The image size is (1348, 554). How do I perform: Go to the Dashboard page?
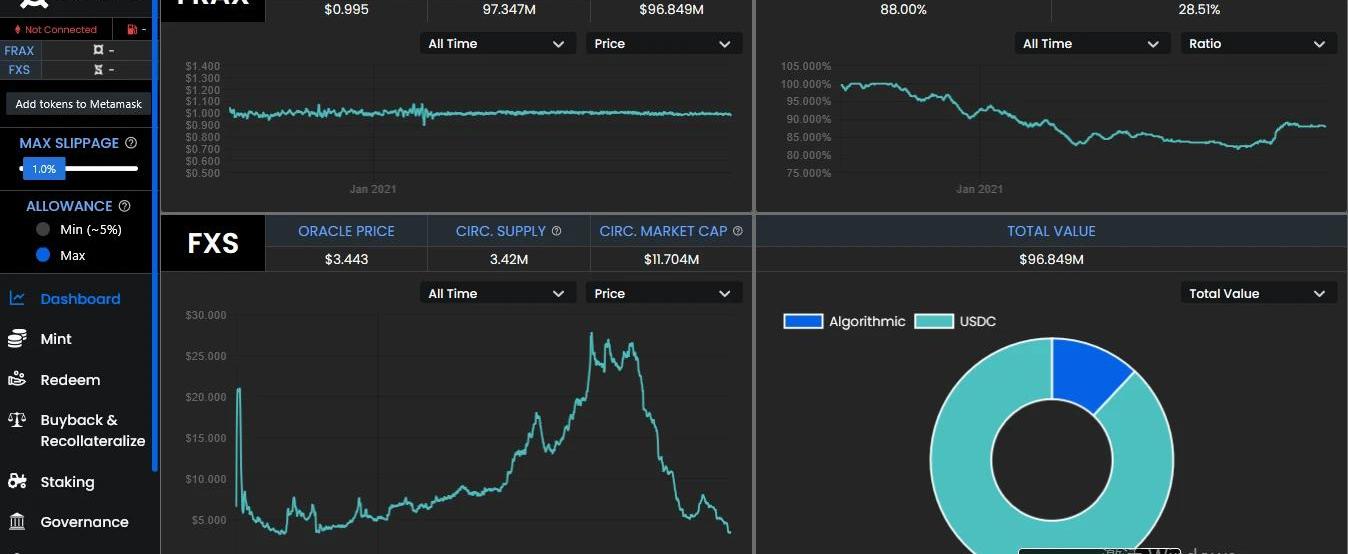[80, 299]
